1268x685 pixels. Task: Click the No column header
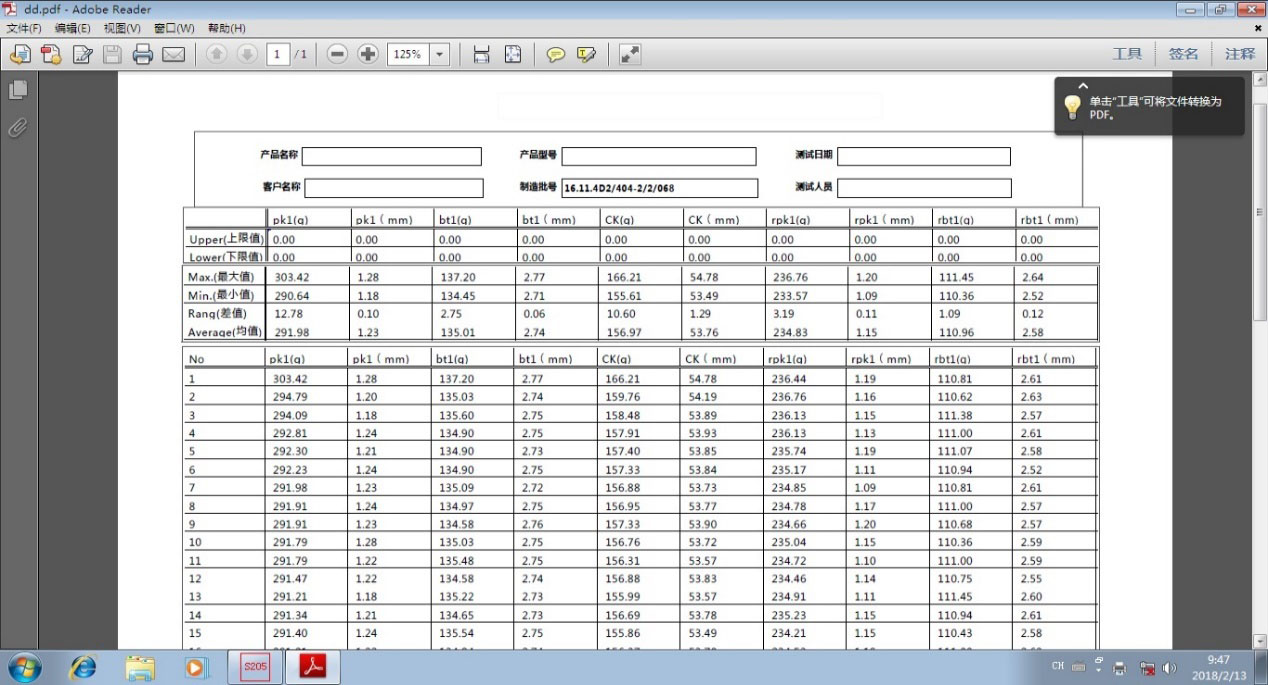click(196, 359)
